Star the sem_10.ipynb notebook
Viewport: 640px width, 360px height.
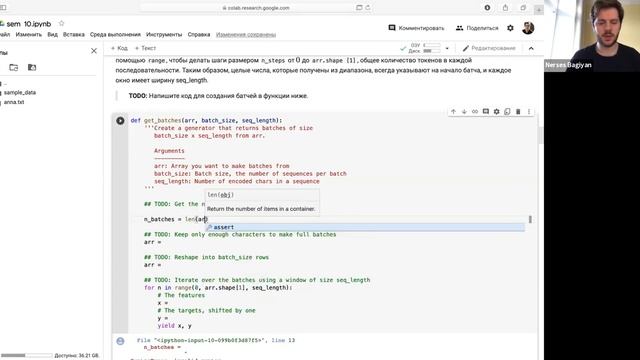[62, 24]
